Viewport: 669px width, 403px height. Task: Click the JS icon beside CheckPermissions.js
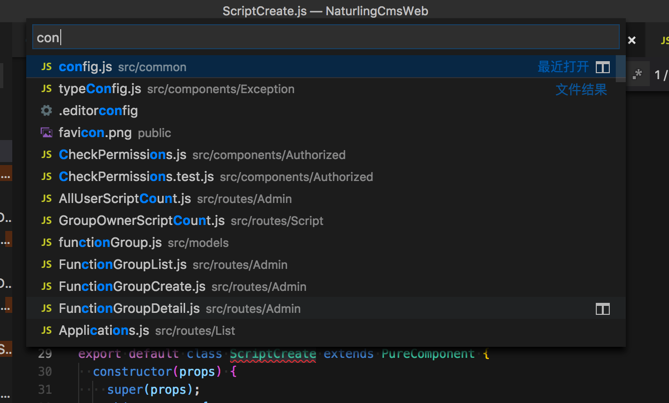[x=47, y=155]
